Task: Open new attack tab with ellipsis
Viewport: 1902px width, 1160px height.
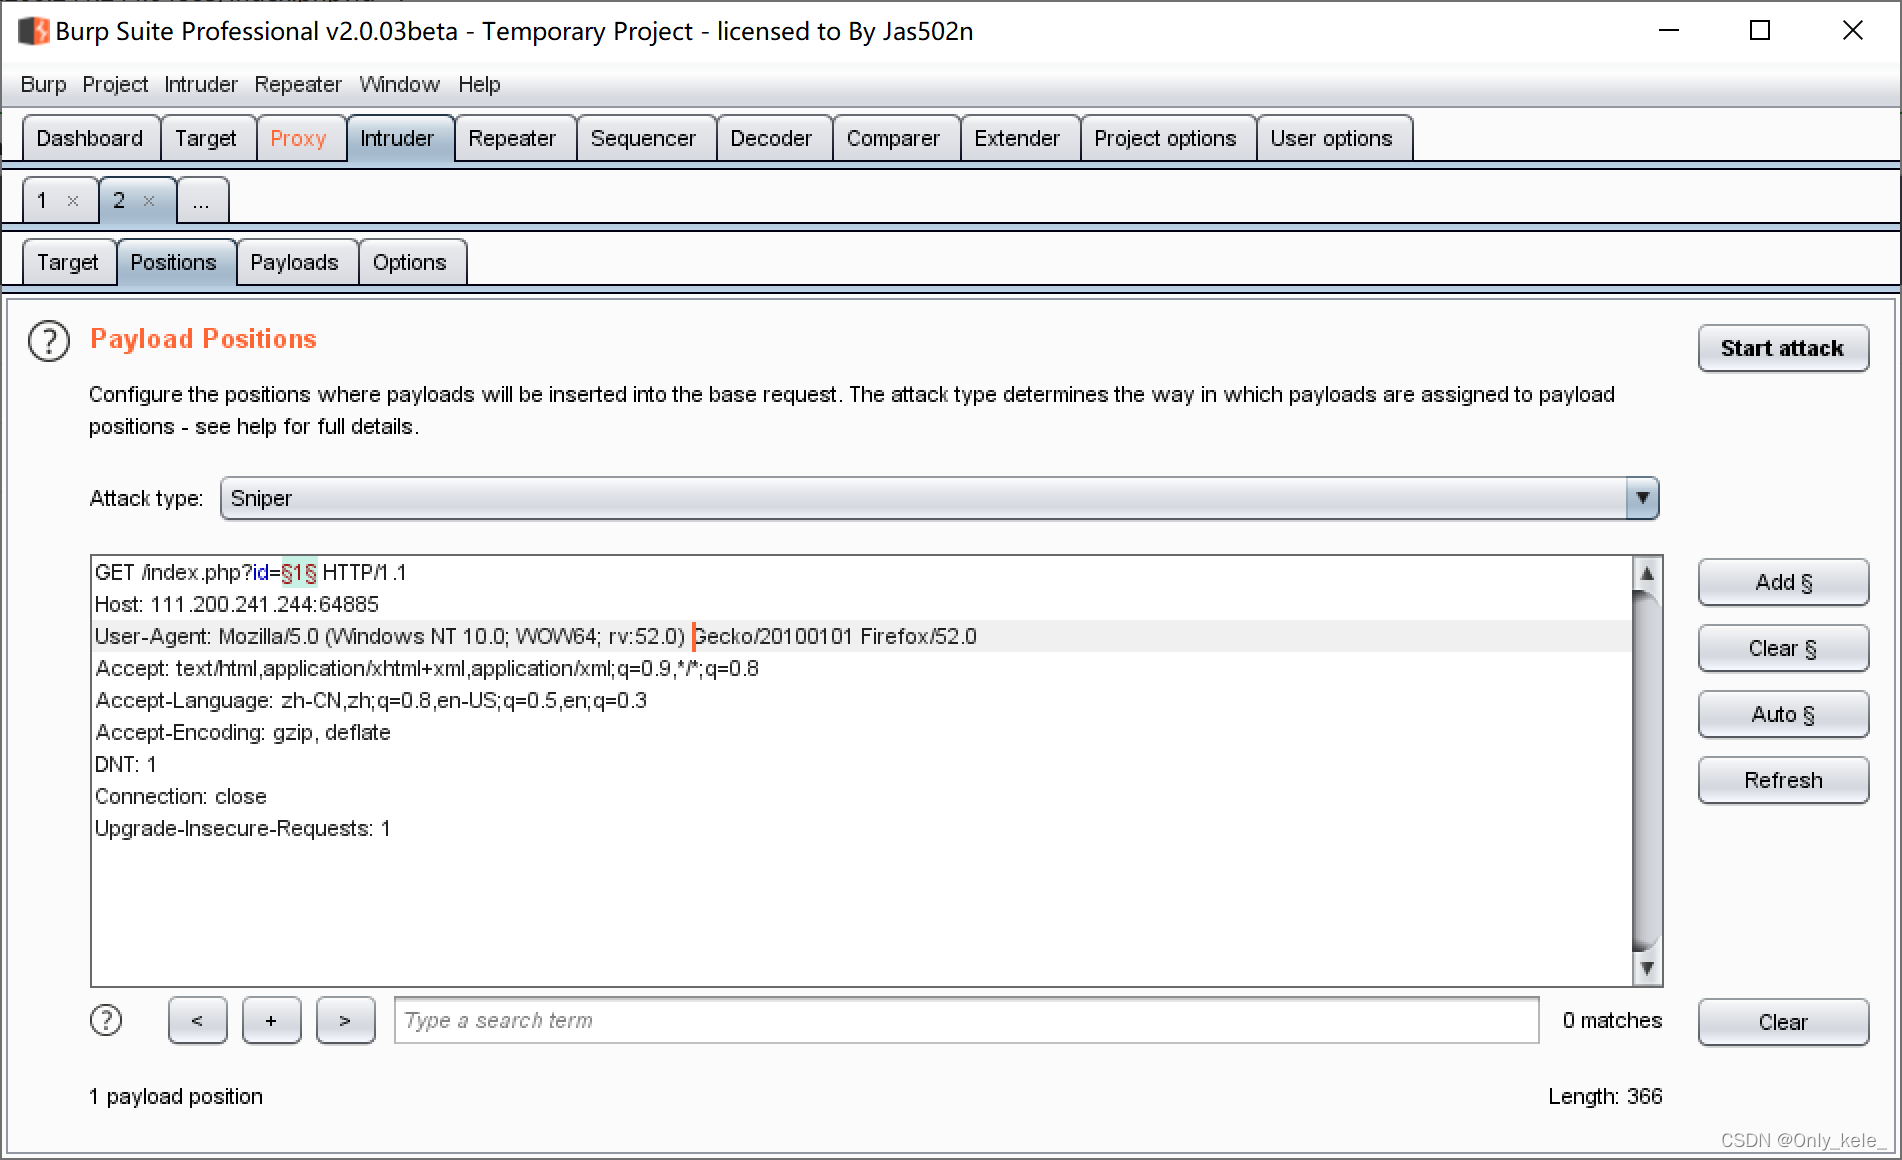Action: (201, 201)
